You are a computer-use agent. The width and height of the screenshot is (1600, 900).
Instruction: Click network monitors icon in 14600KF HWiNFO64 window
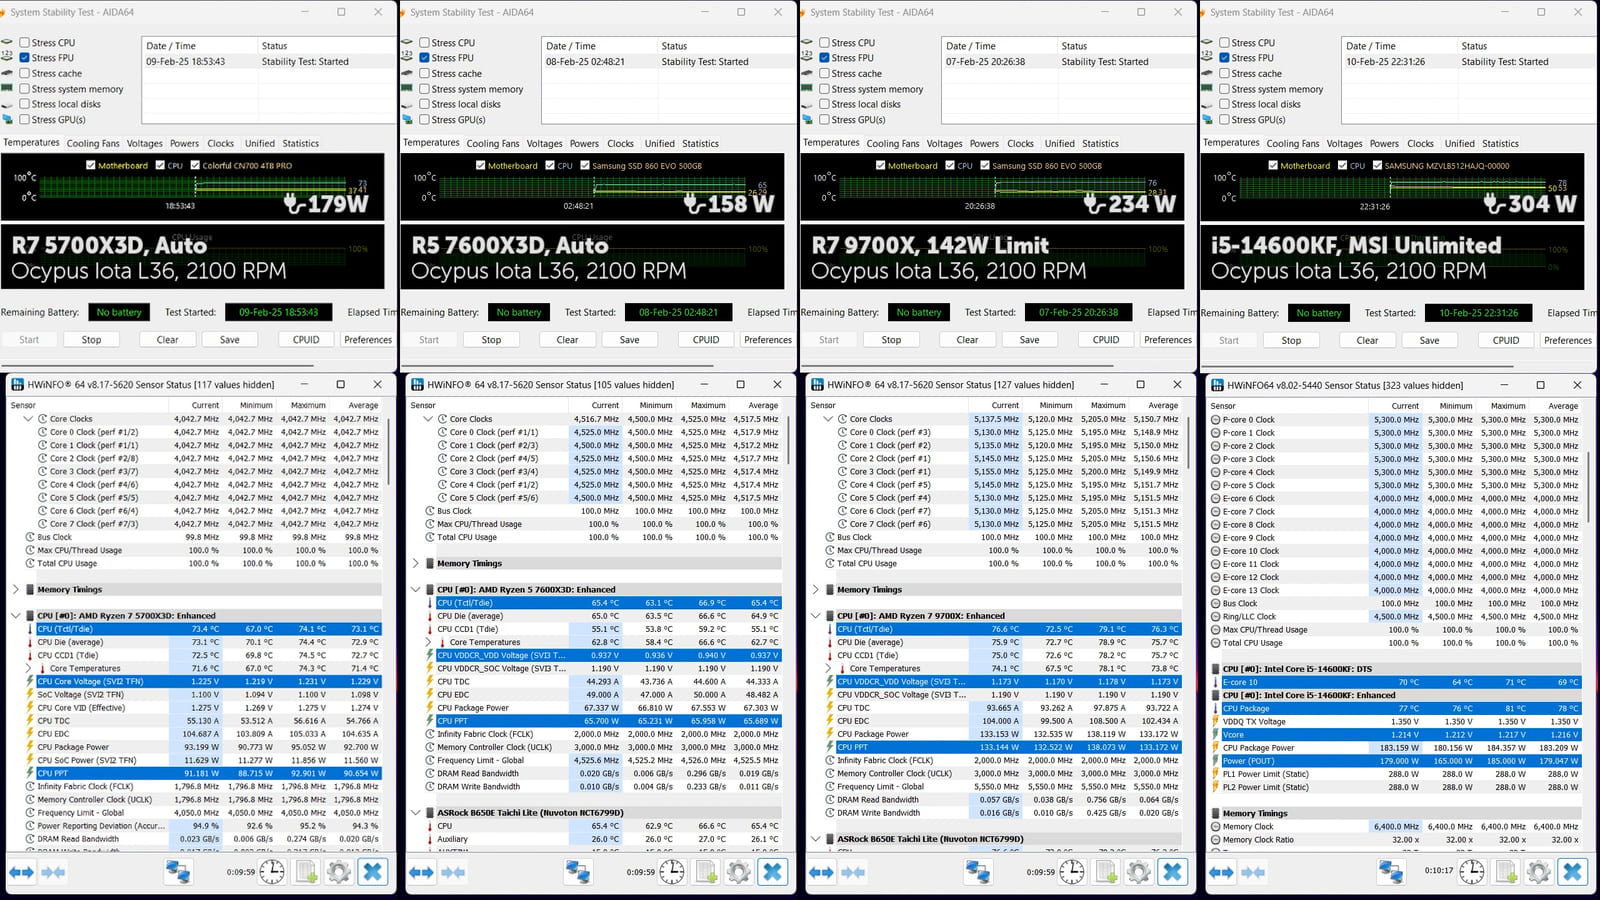click(1391, 872)
